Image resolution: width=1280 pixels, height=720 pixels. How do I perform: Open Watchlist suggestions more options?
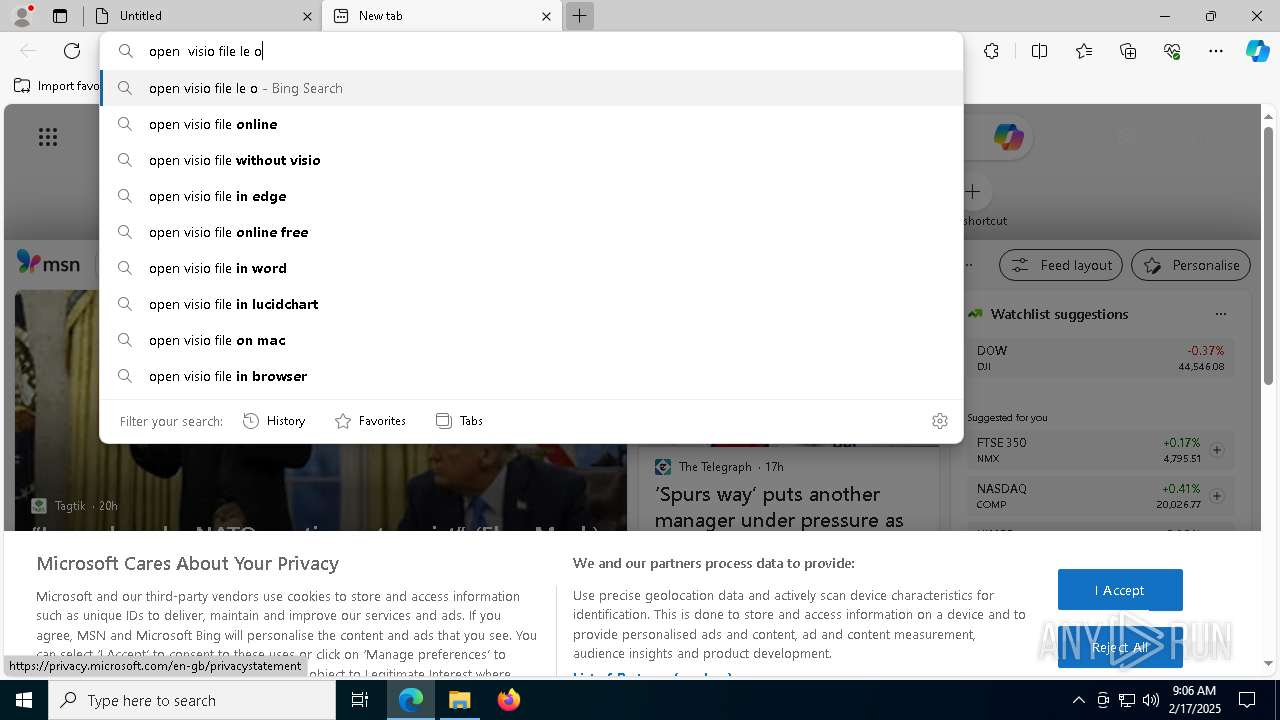coord(1220,314)
